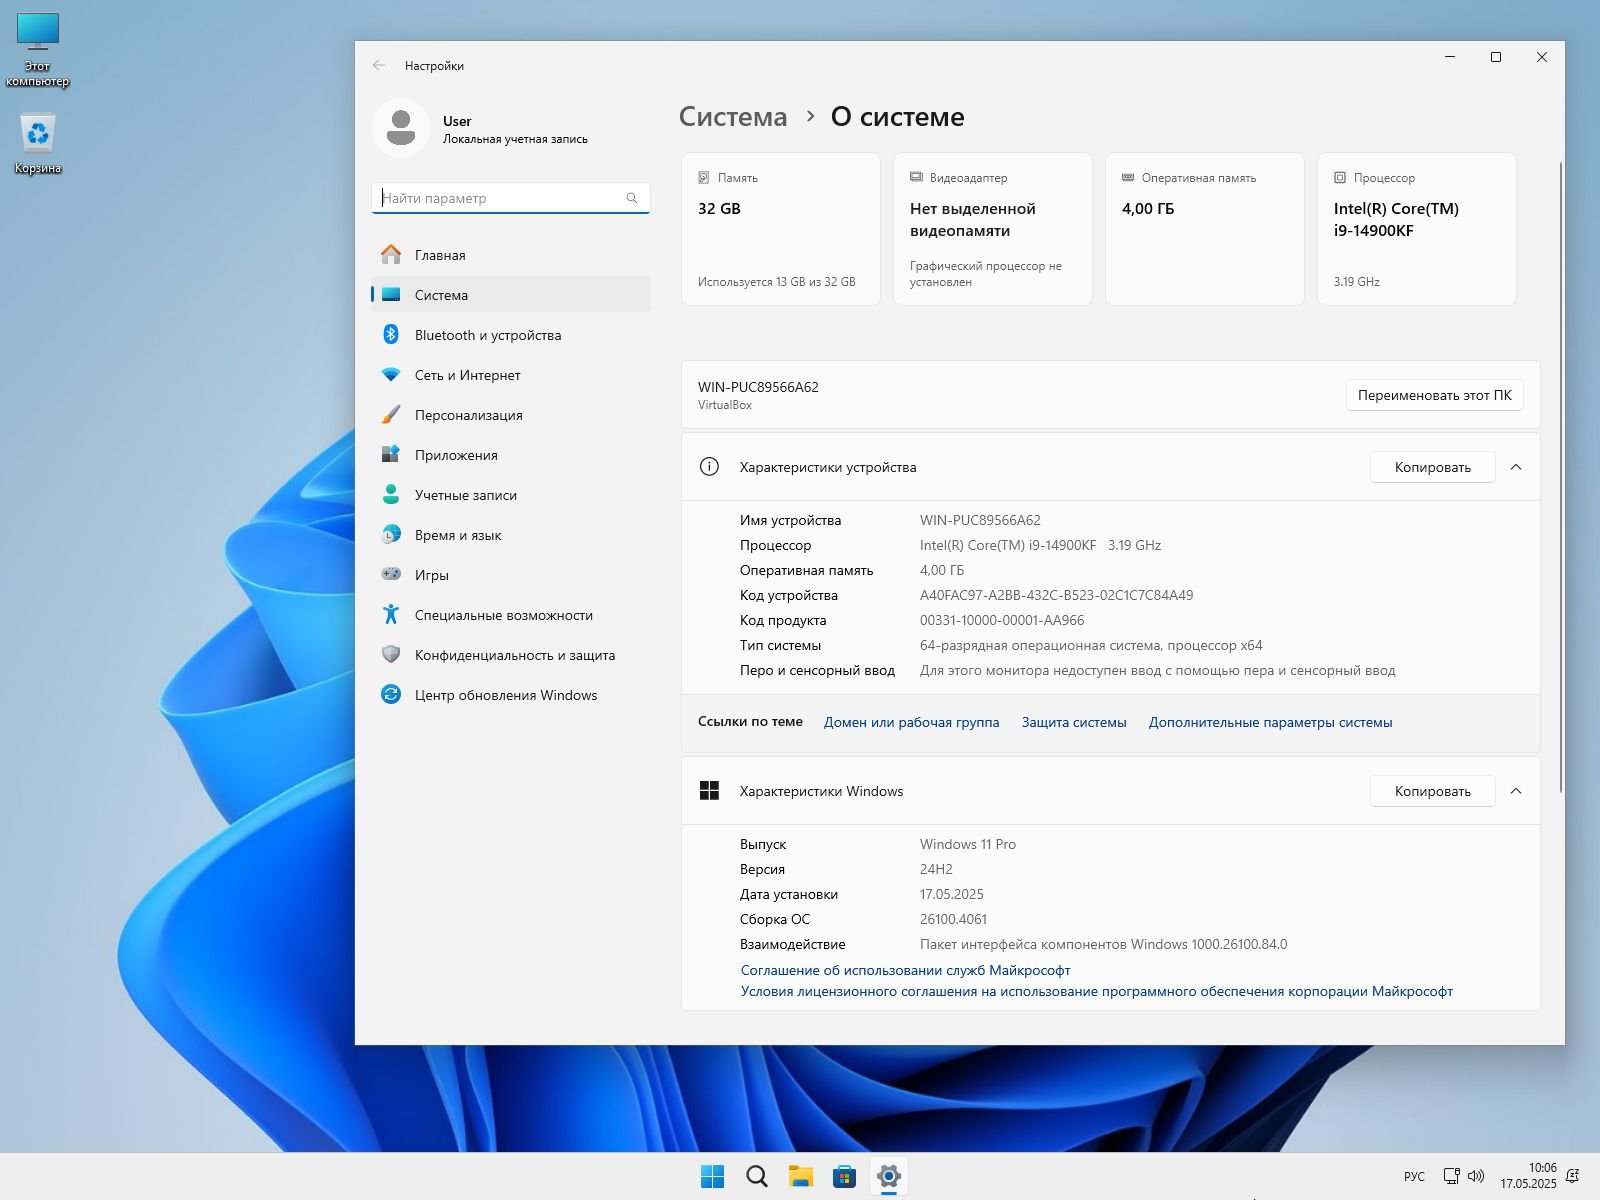Click the version value 24H2
The image size is (1600, 1200).
[936, 869]
